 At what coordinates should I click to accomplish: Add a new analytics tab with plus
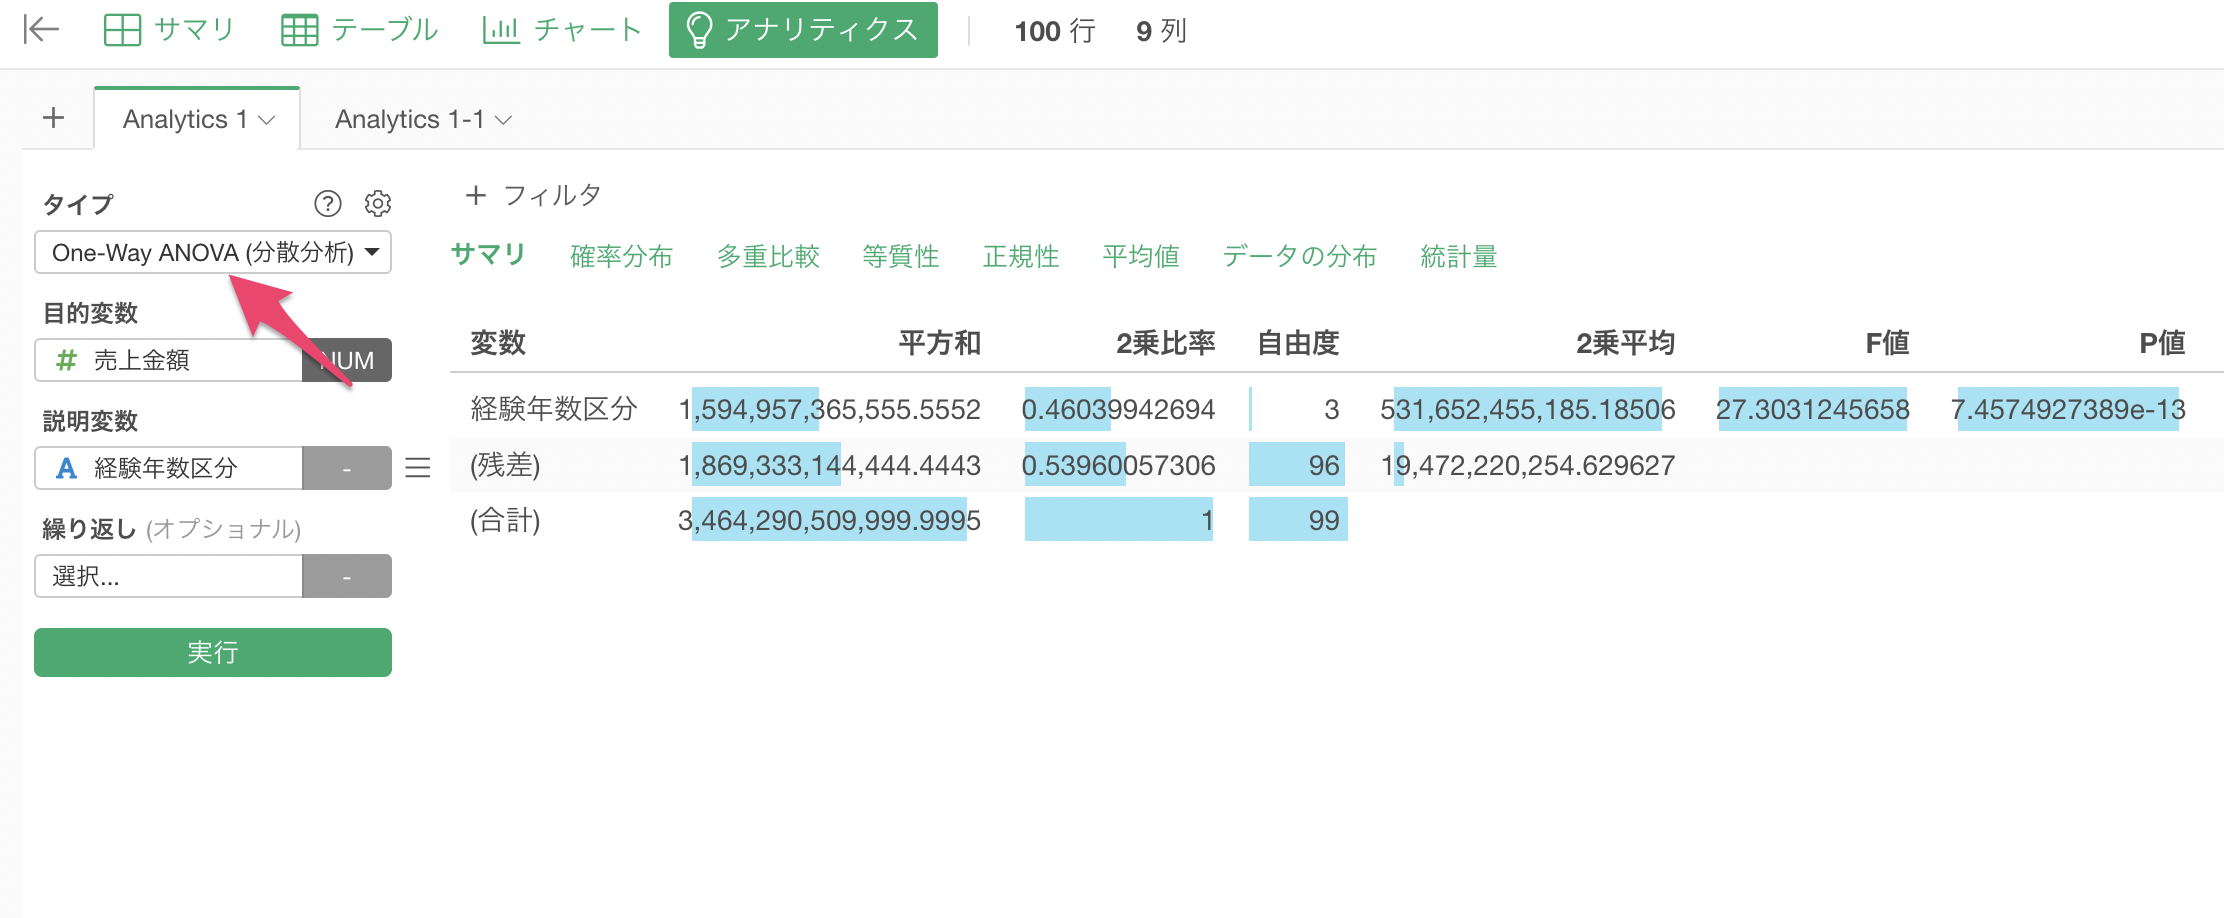pos(54,118)
